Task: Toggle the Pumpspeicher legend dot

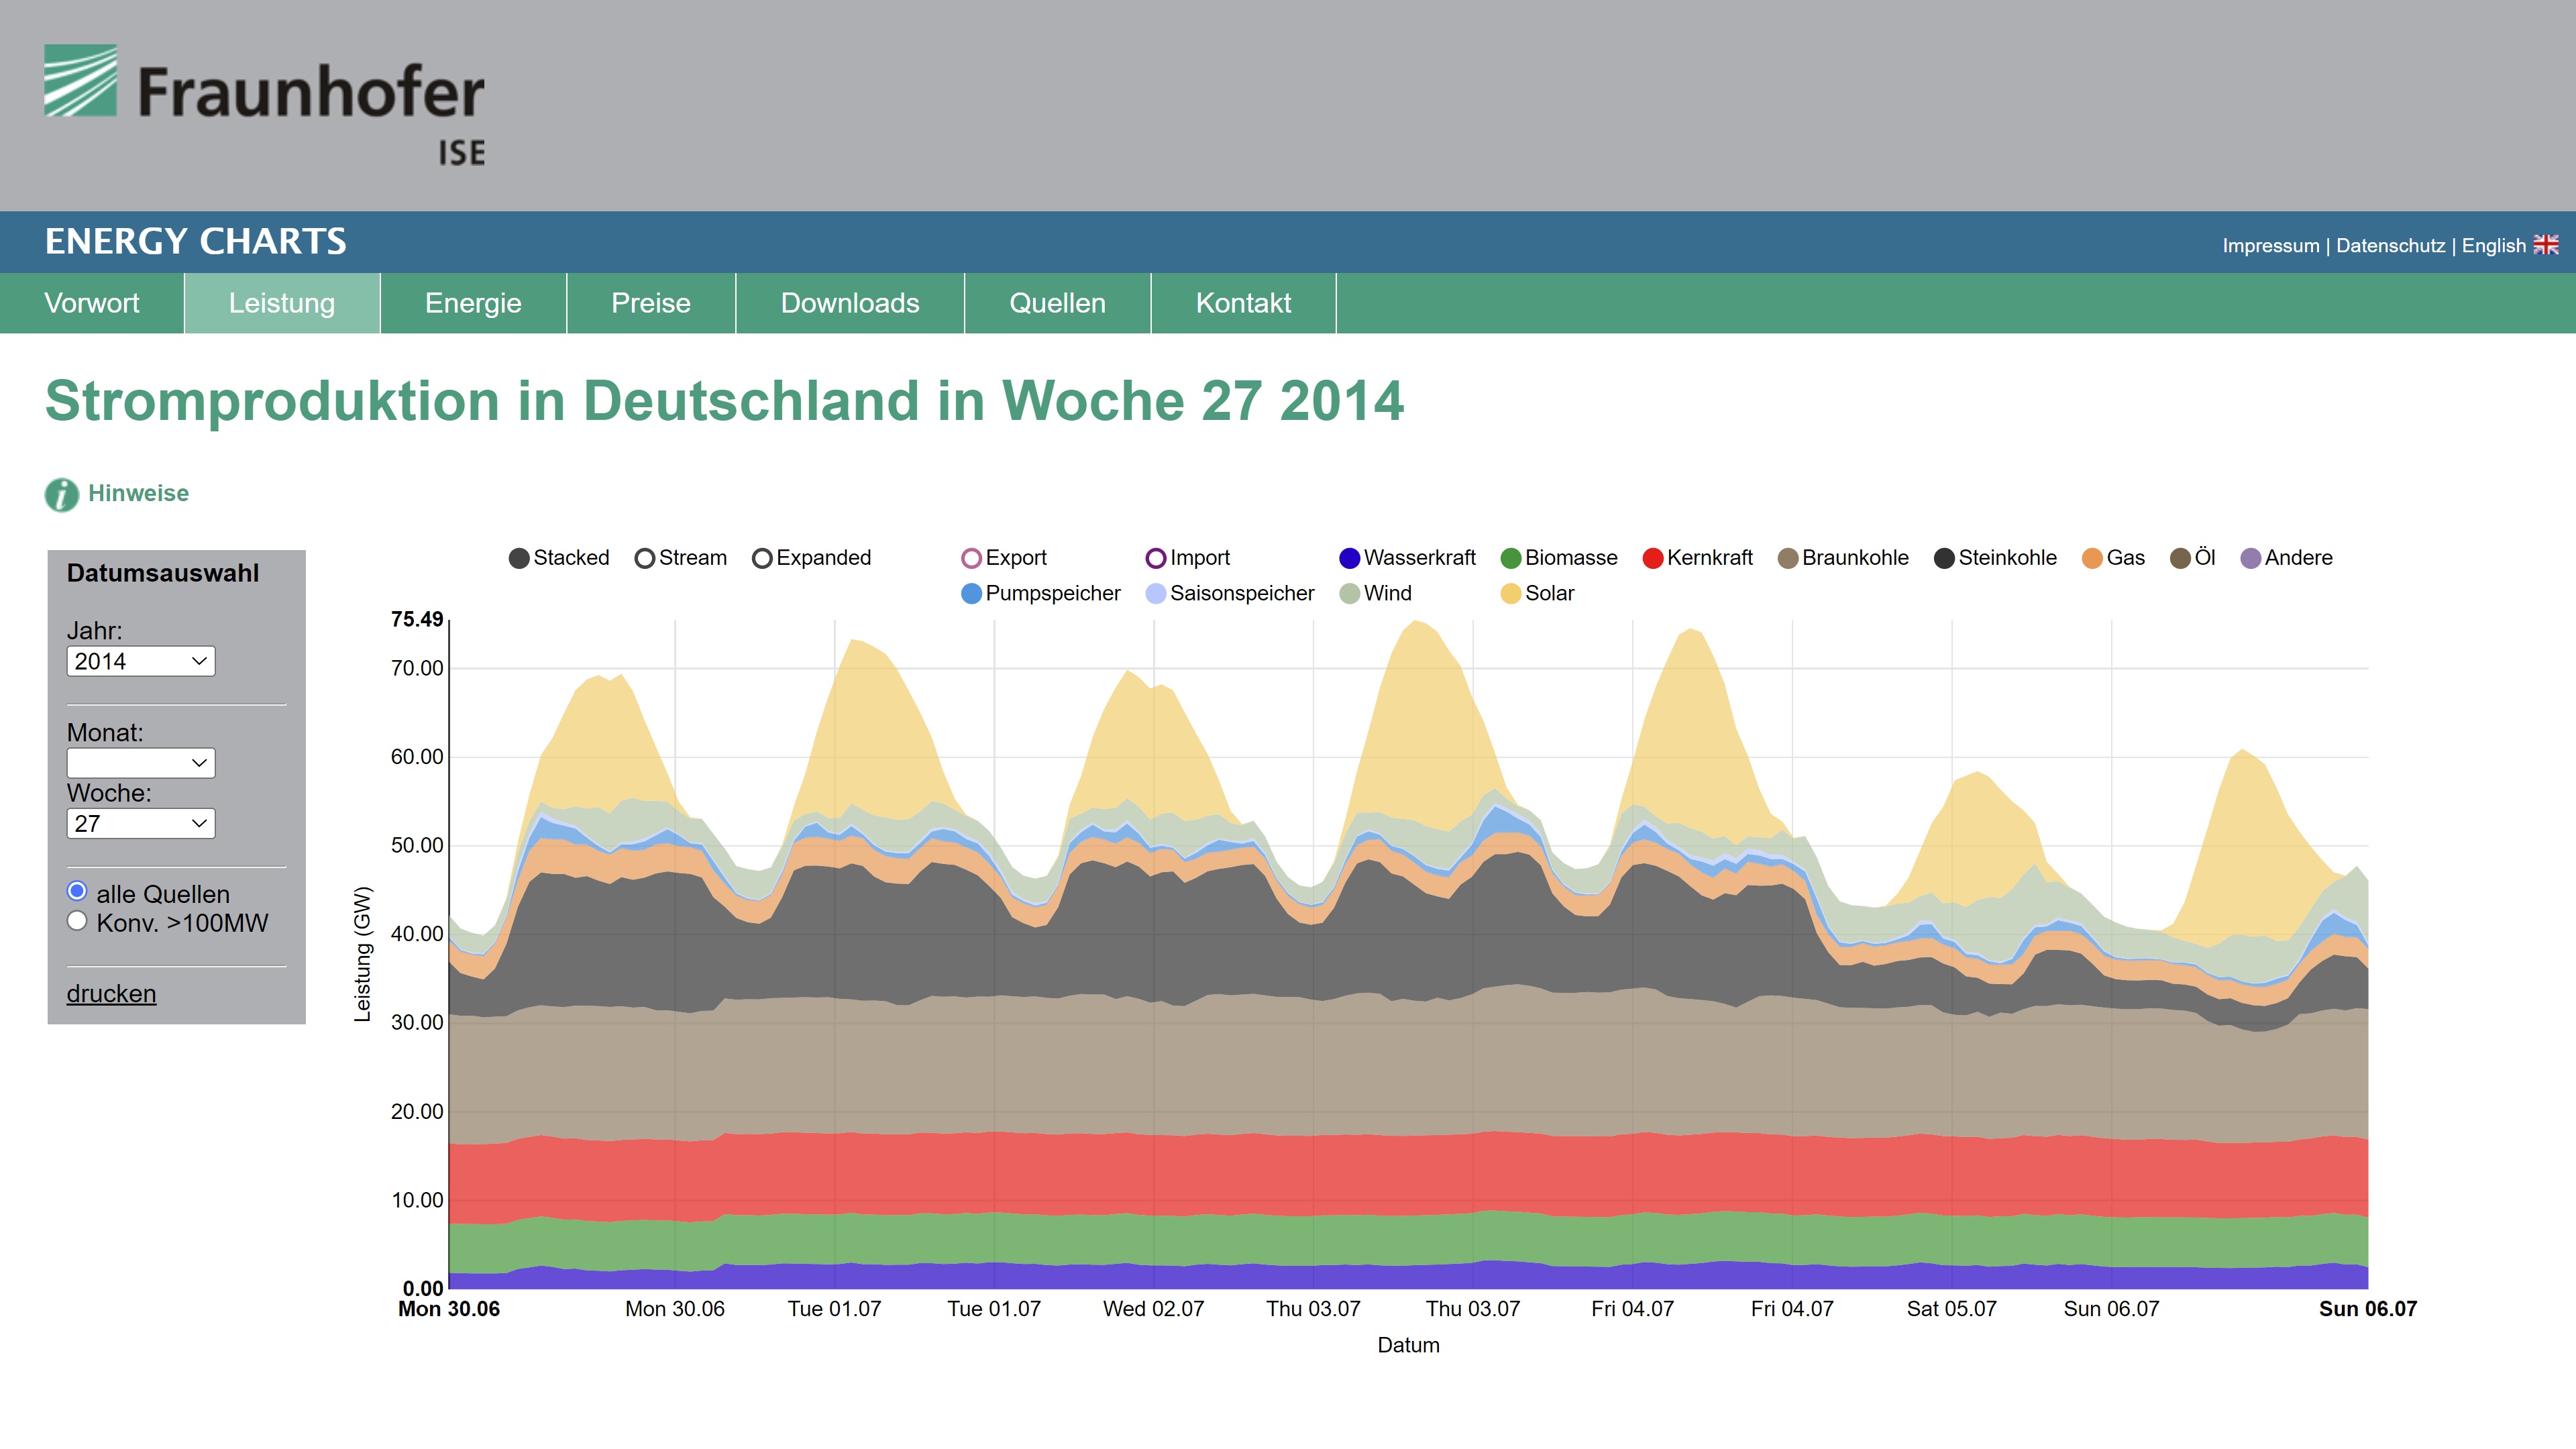Action: coord(970,594)
